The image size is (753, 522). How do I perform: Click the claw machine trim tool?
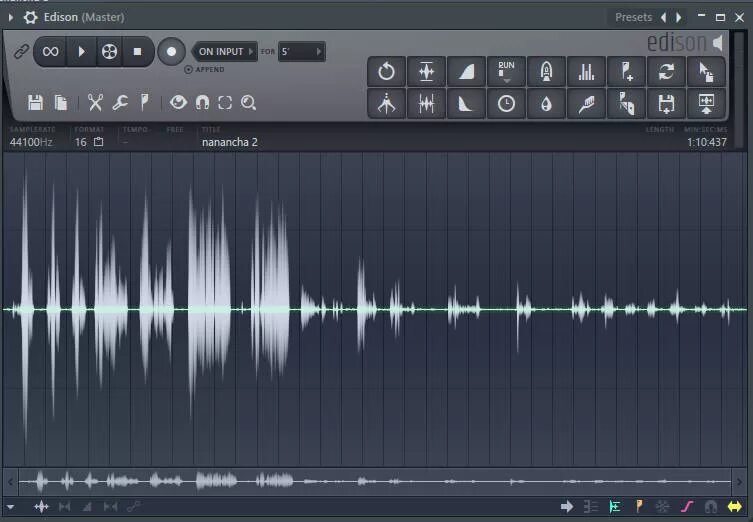(x=387, y=103)
